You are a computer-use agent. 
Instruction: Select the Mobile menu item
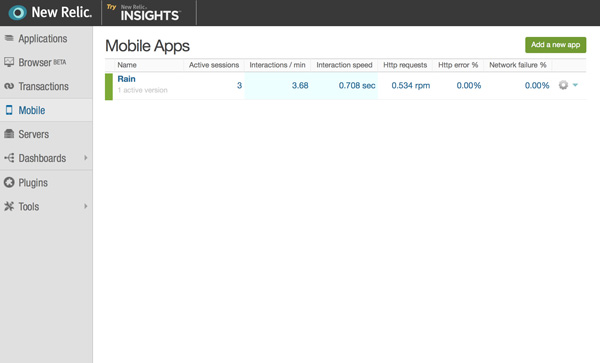[46, 110]
